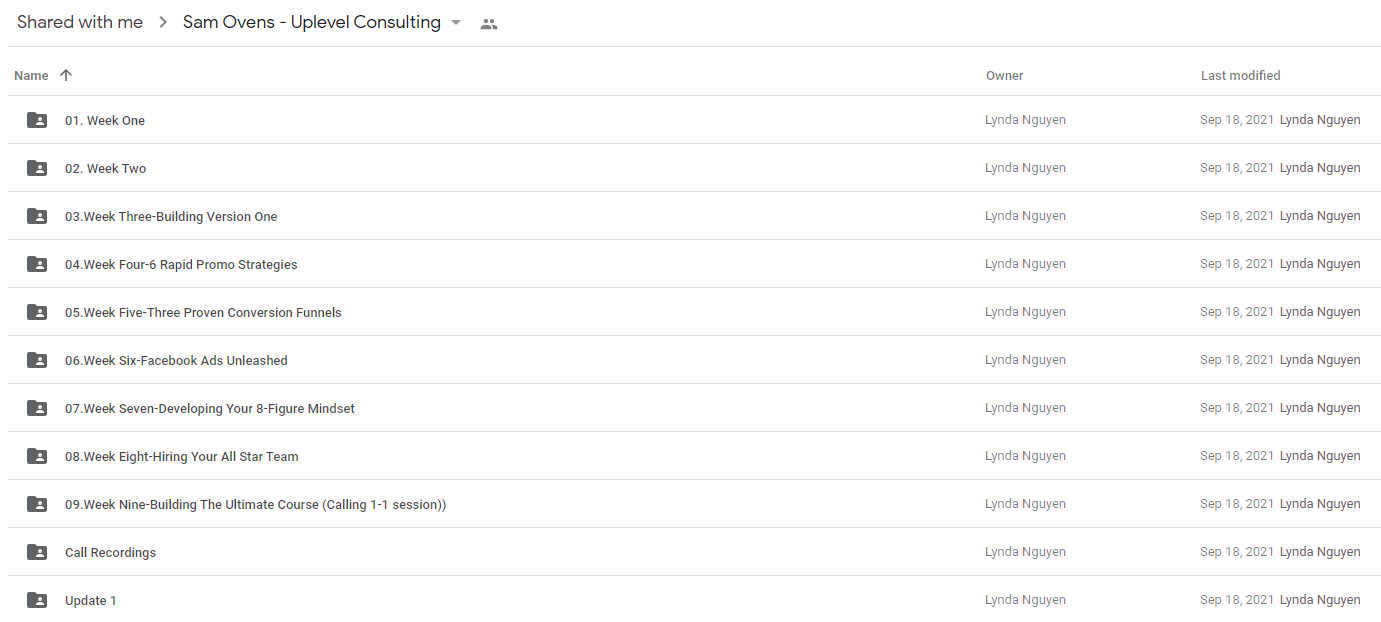Click Sep 18, 2021 date in Update 1 row
Viewport: 1381px width, 622px height.
[x=1237, y=600]
